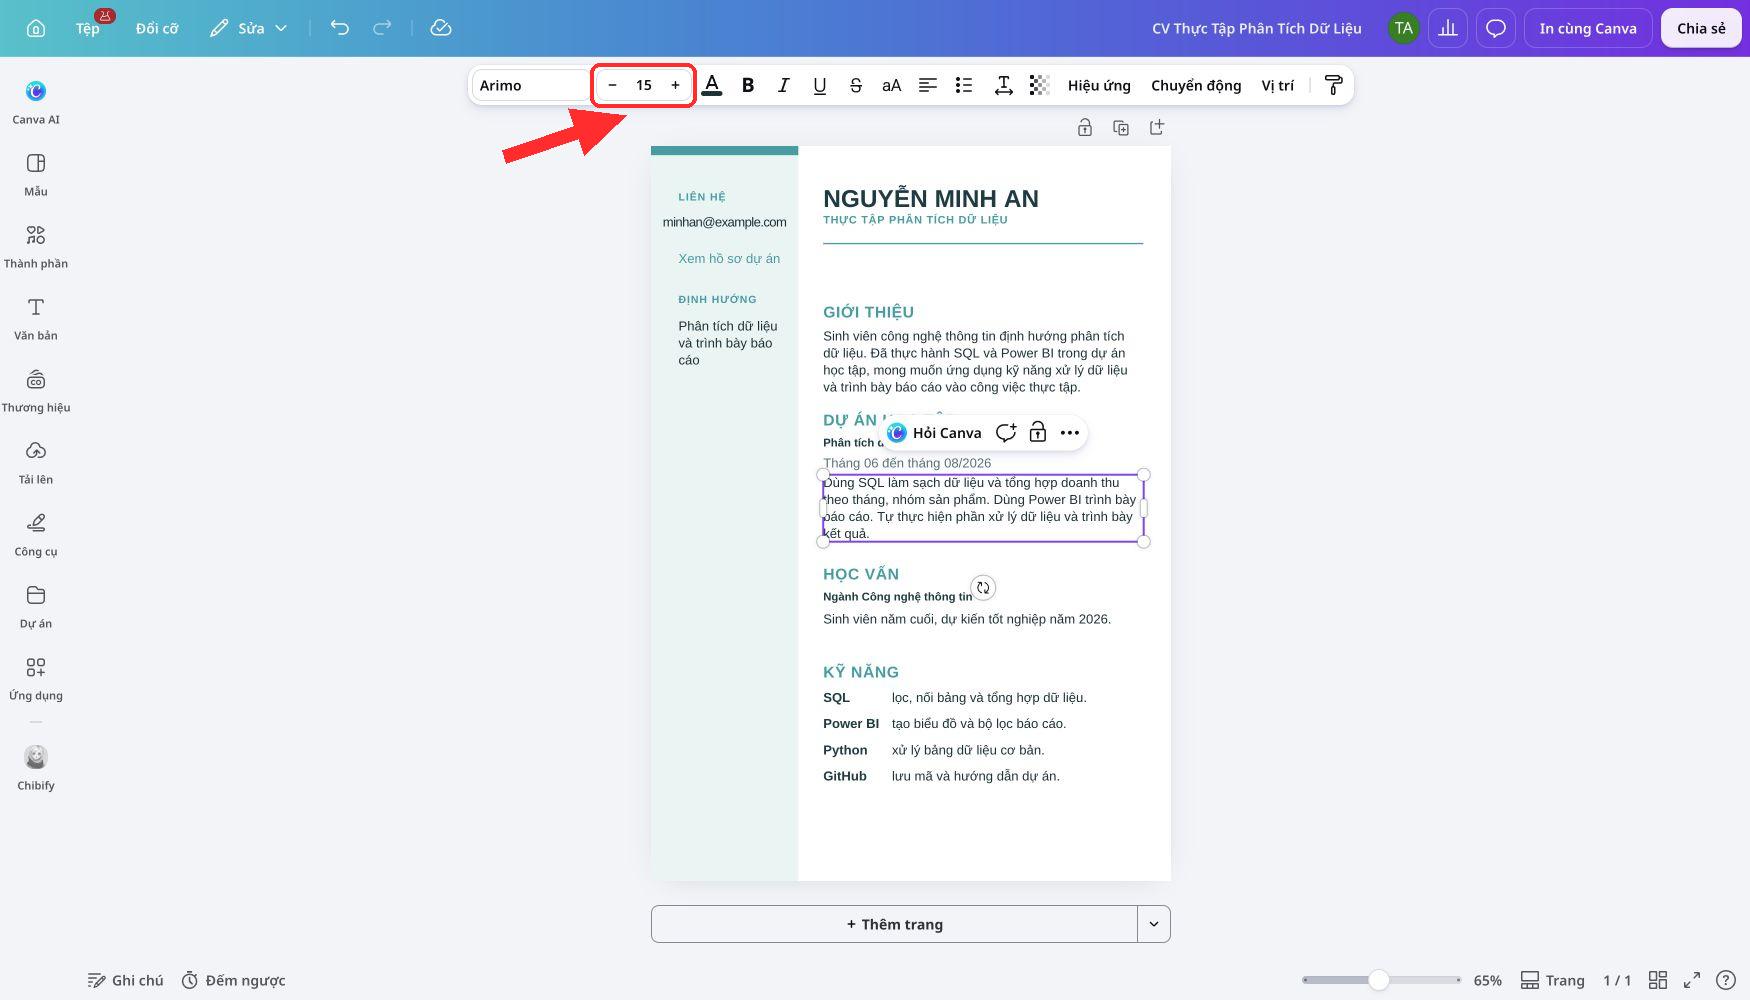Viewport: 1750px width, 1000px height.
Task: Toggle strikethrough formatting
Action: (856, 85)
